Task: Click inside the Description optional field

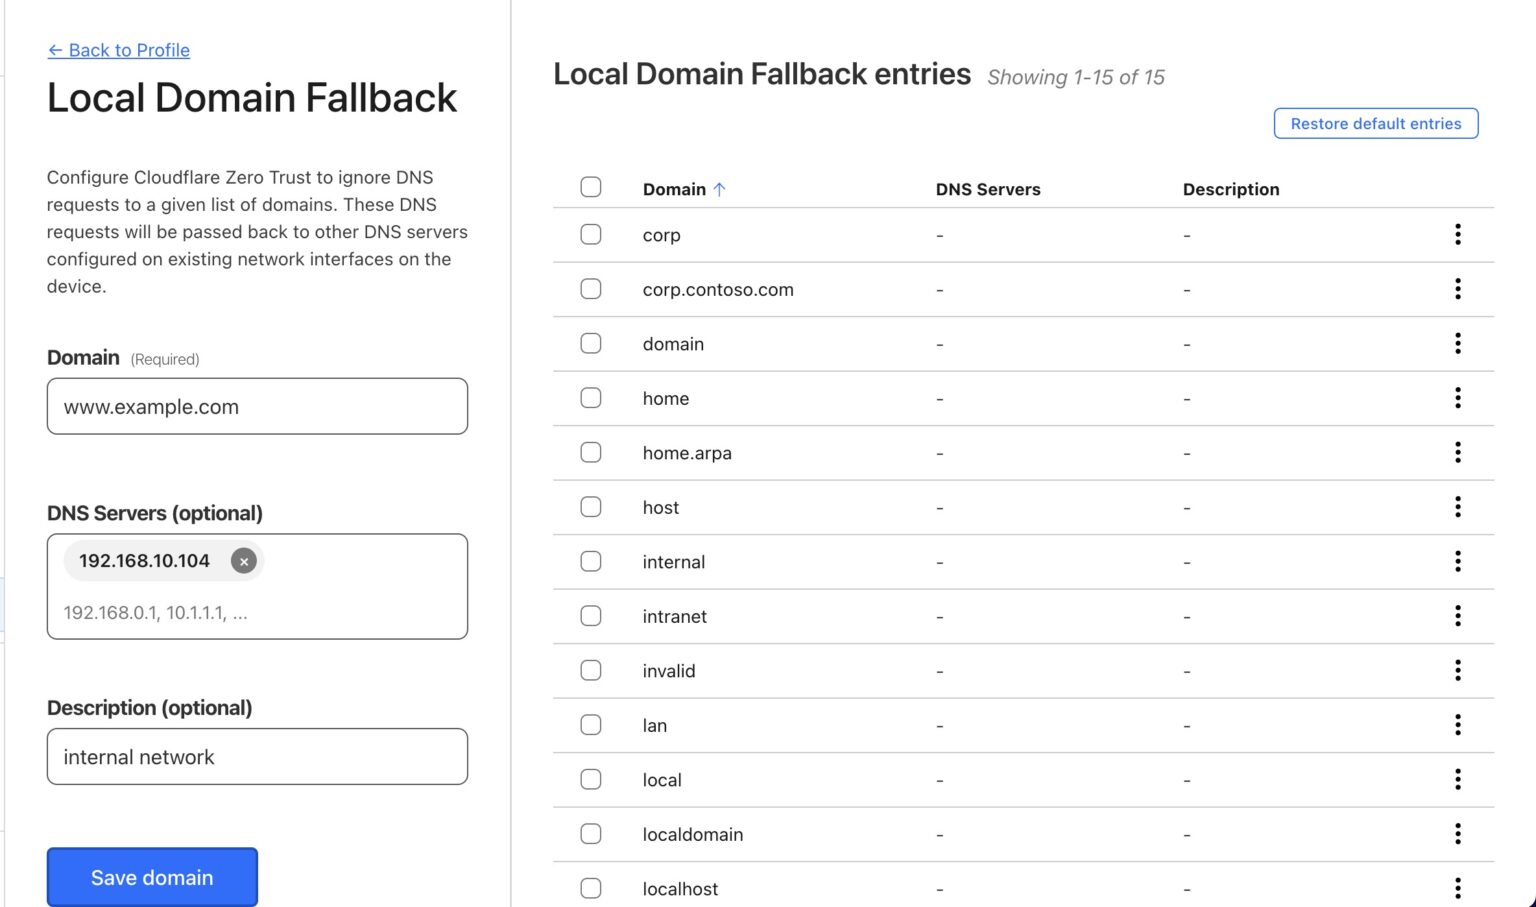Action: tap(257, 757)
